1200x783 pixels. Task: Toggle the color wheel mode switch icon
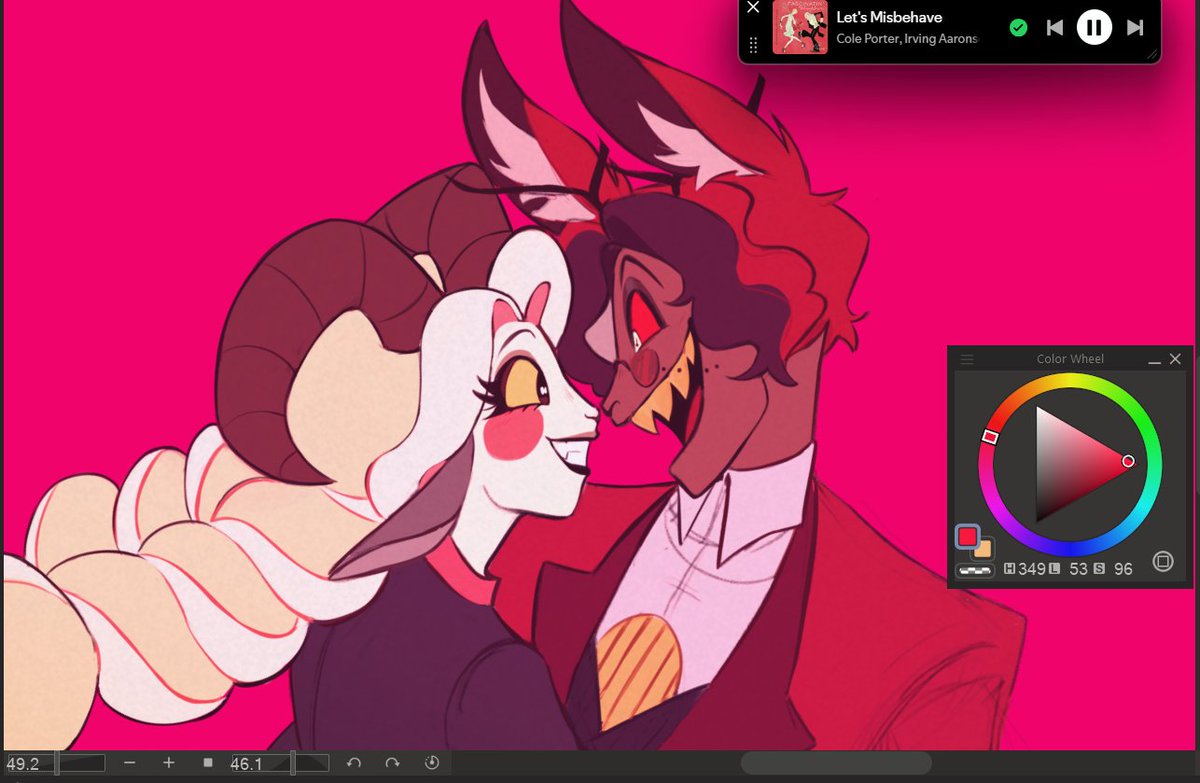pos(1162,561)
